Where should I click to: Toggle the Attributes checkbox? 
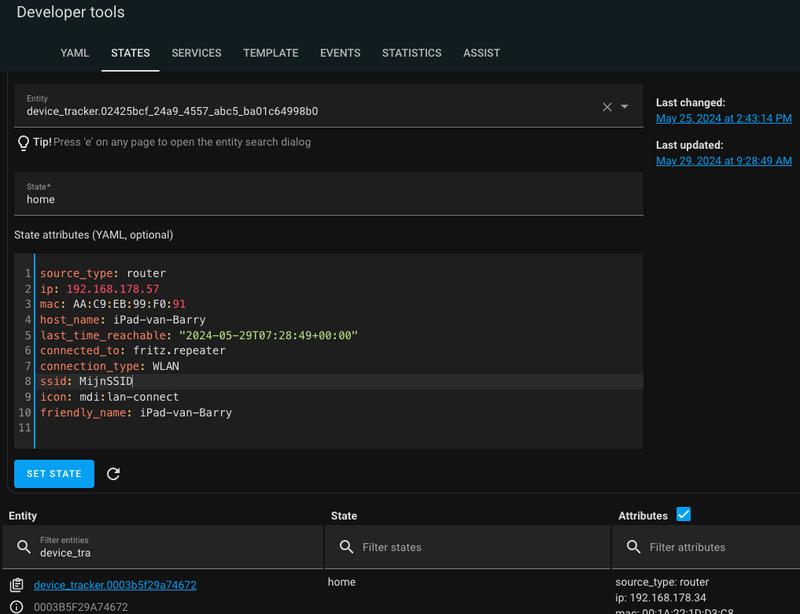tap(684, 515)
